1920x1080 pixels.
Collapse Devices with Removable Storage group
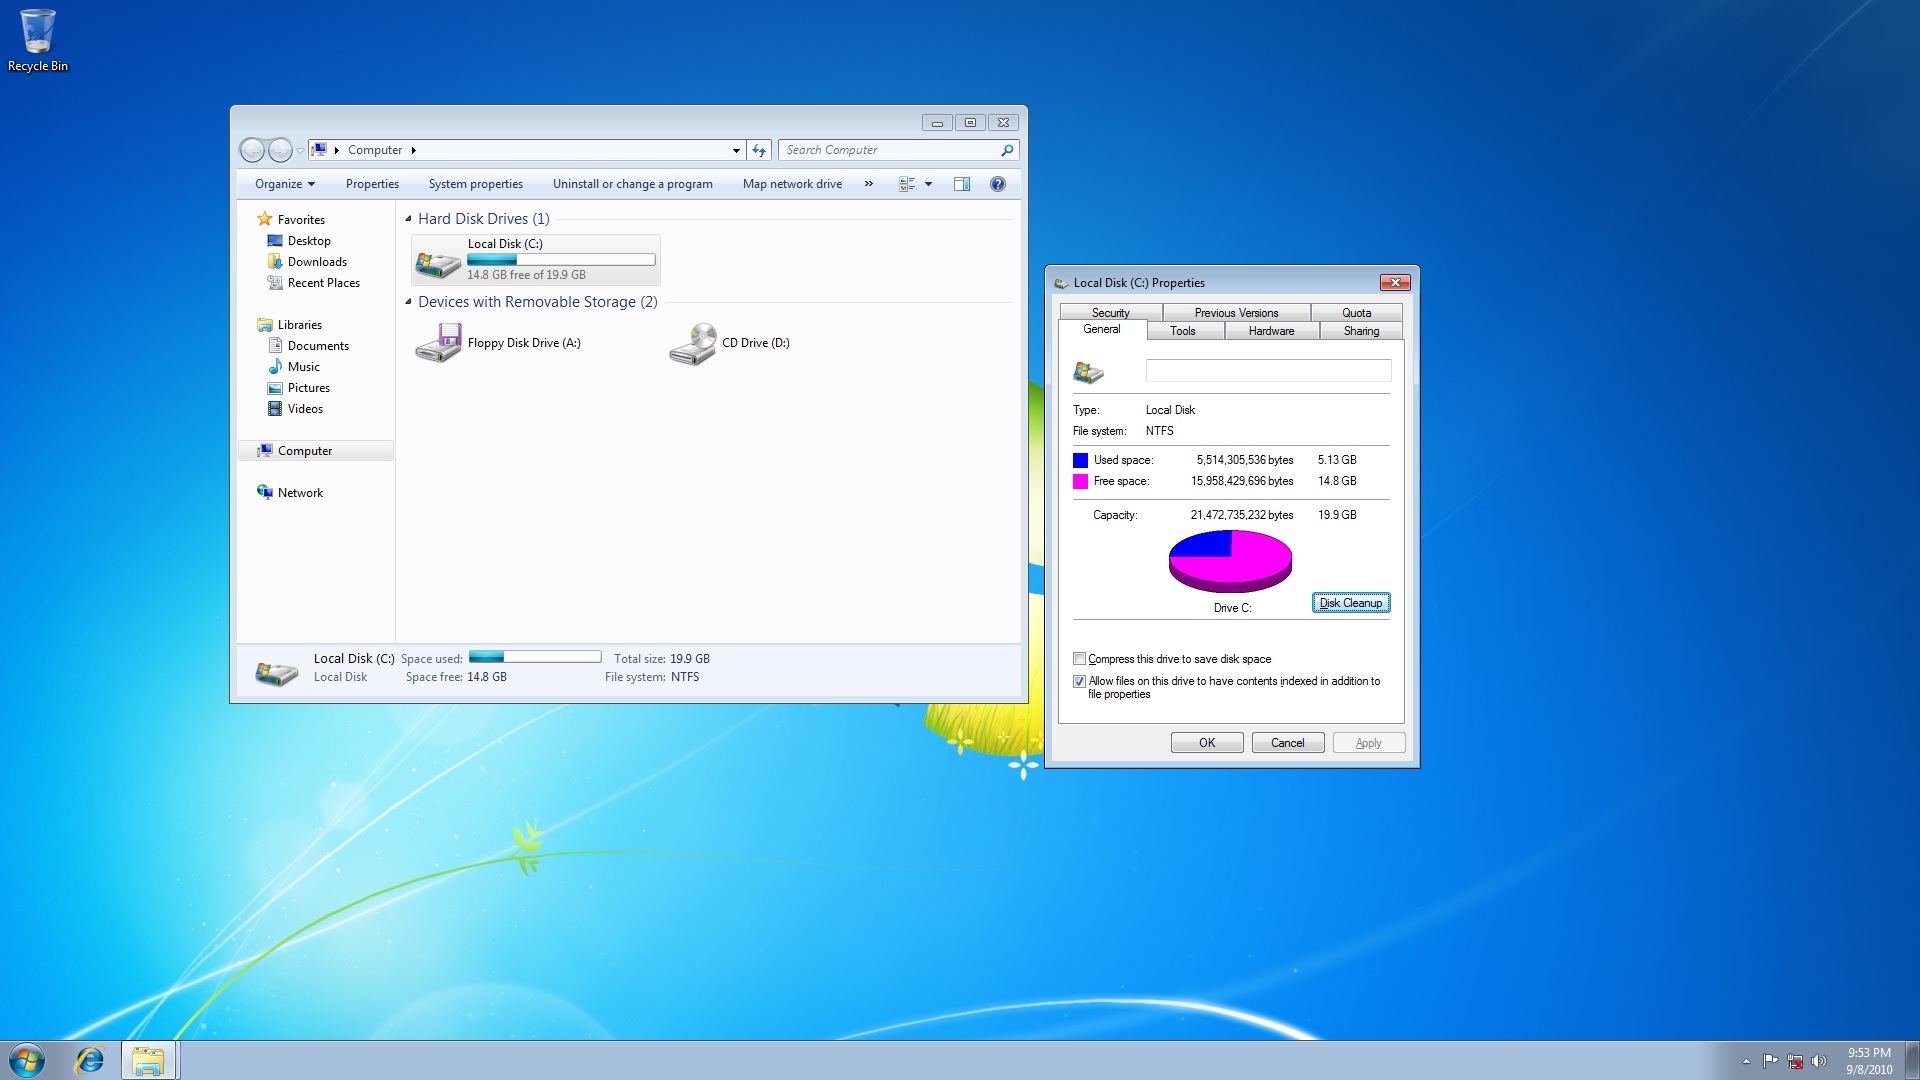point(408,302)
